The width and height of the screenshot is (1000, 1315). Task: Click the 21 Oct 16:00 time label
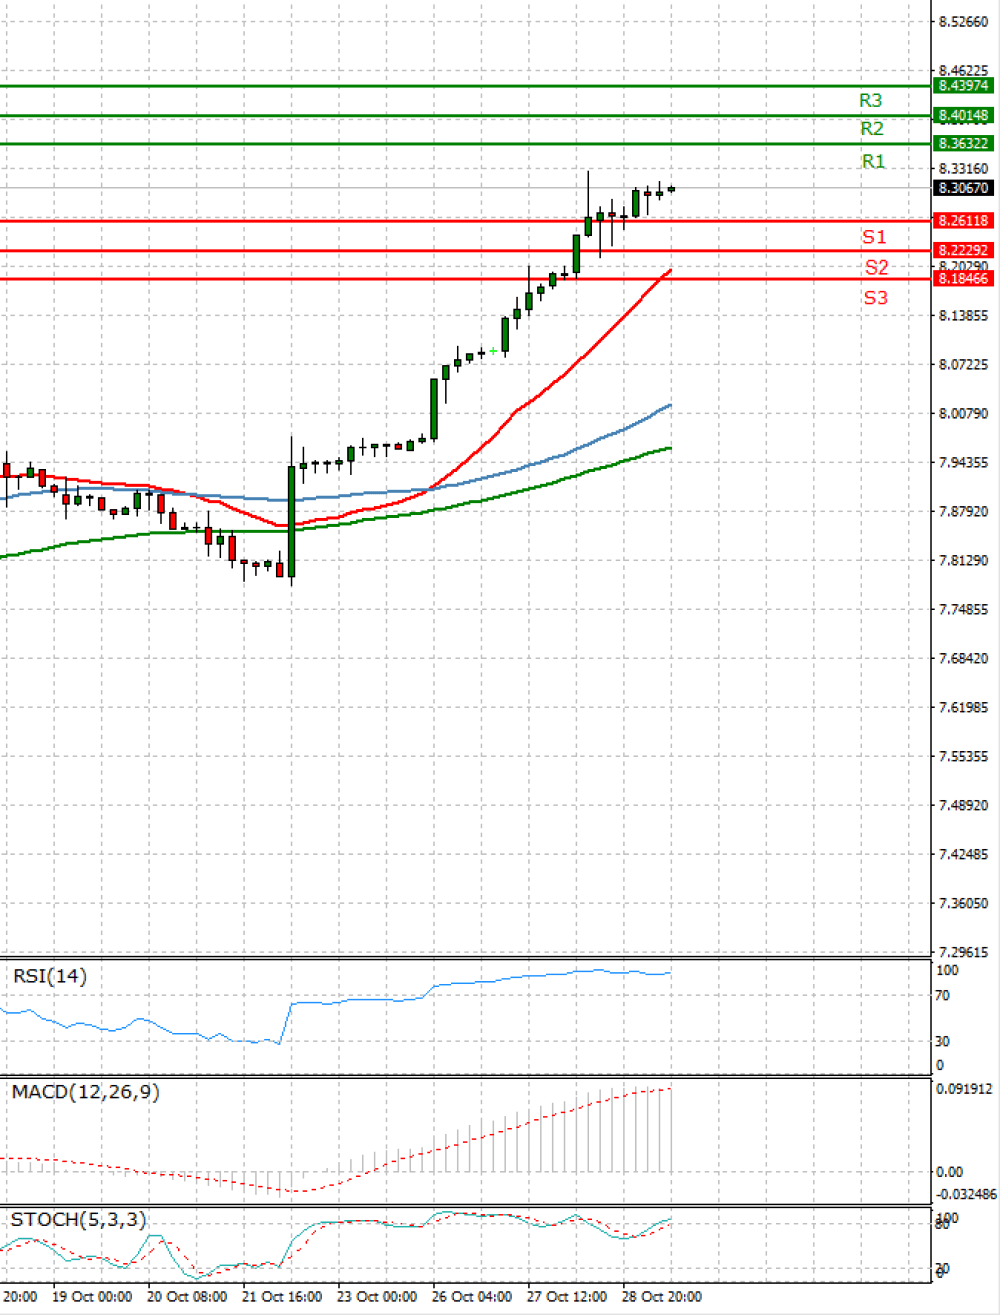coord(282,1296)
